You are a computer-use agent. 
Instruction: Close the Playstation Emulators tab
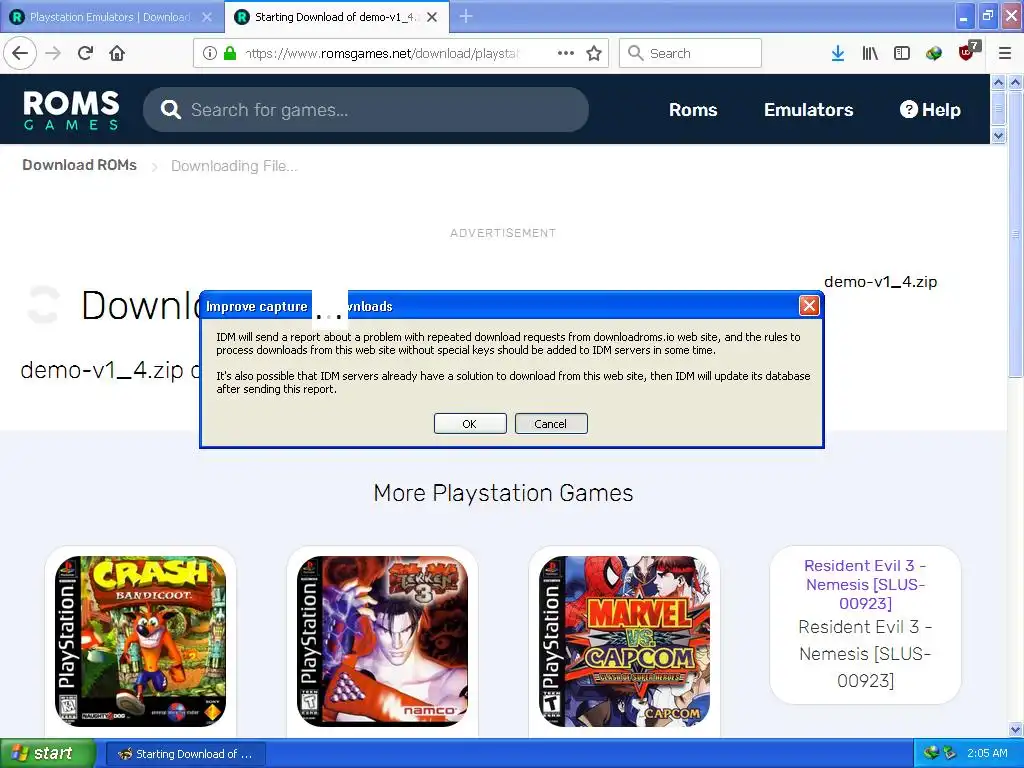207,17
